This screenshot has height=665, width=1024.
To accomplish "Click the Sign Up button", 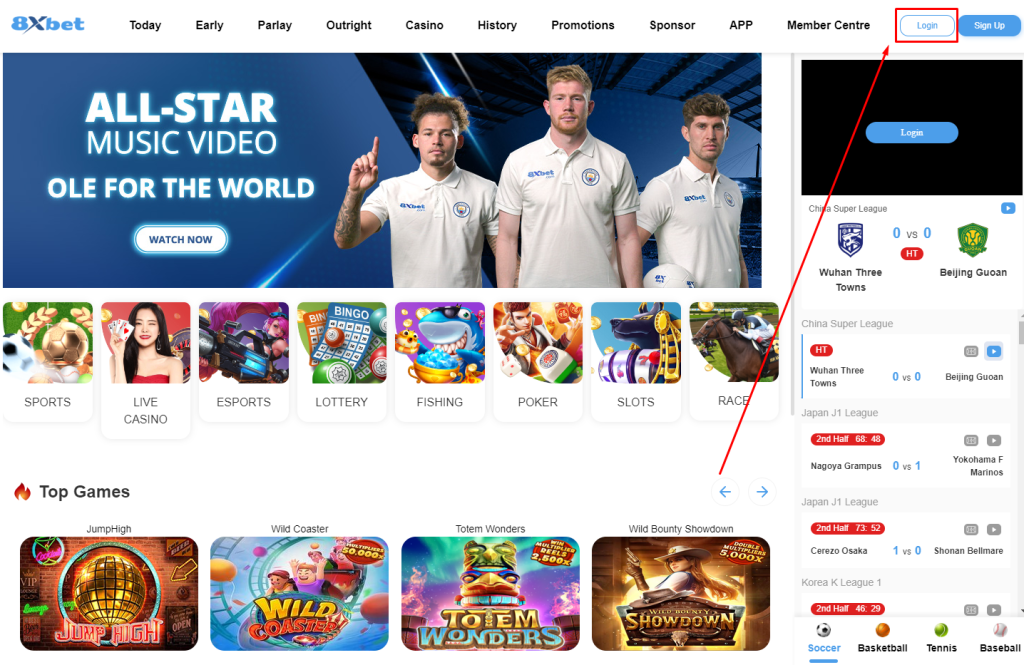I will point(989,25).
